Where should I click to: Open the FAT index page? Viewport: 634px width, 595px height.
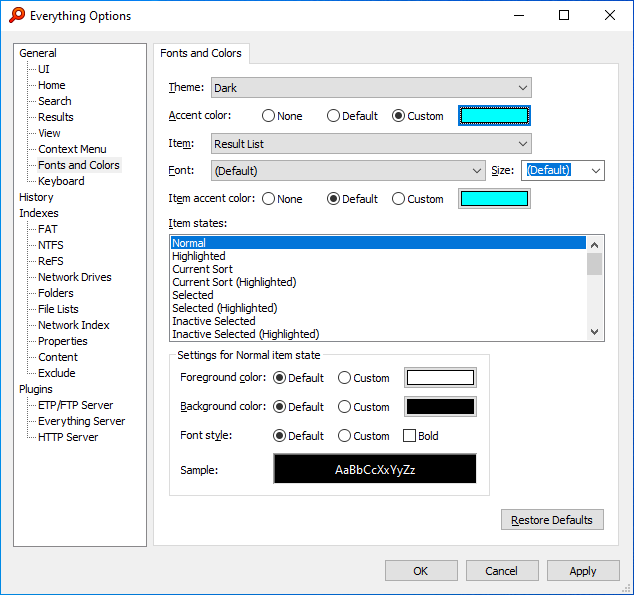click(48, 229)
